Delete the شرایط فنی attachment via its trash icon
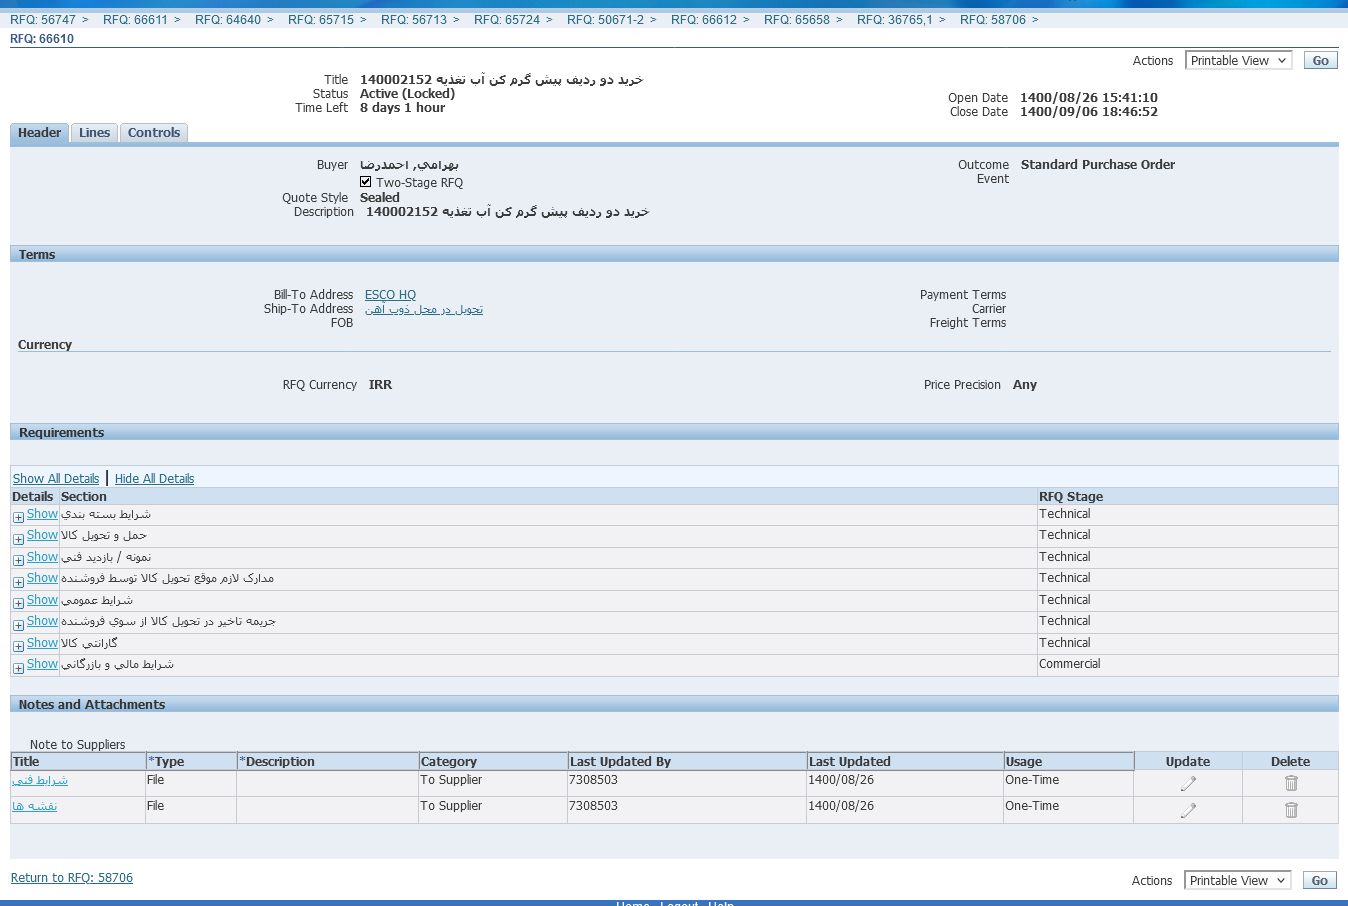The height and width of the screenshot is (906, 1348). pyautogui.click(x=1291, y=784)
